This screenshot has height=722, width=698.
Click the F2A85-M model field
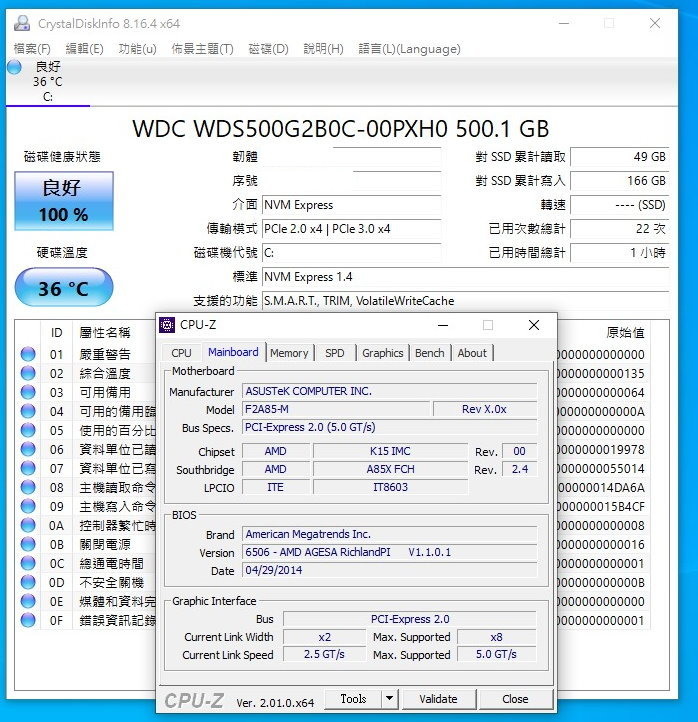point(336,409)
